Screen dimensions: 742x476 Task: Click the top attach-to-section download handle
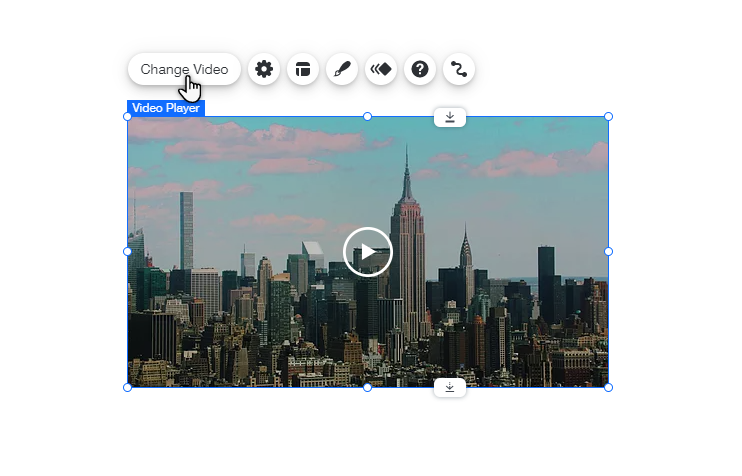(x=450, y=117)
